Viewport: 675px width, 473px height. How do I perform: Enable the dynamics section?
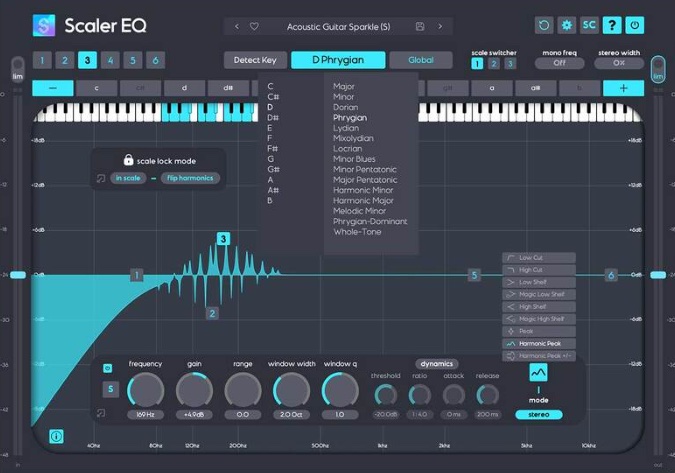[x=437, y=364]
